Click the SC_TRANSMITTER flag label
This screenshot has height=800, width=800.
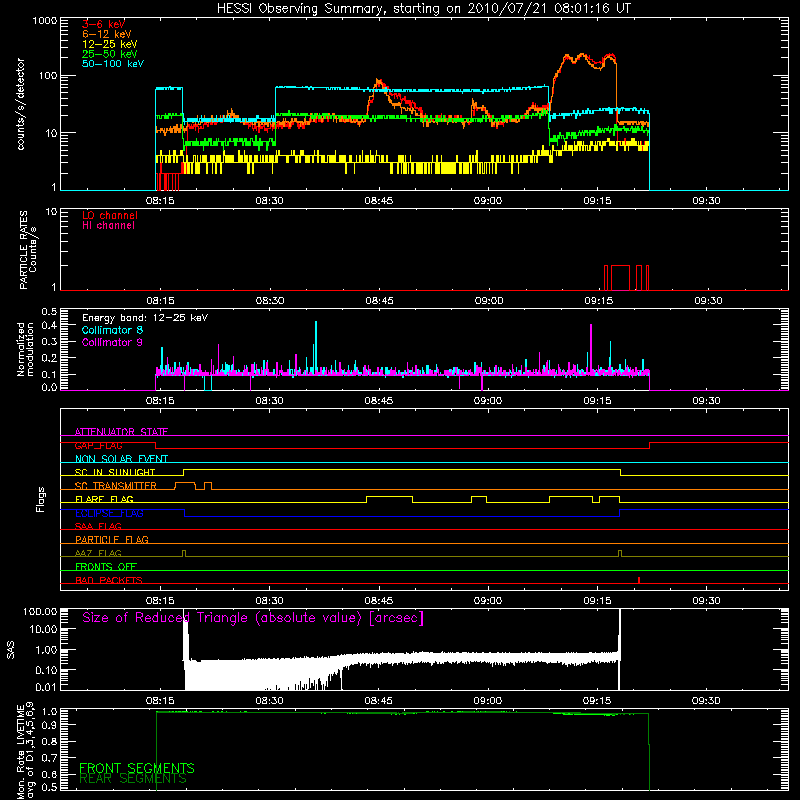pos(115,486)
